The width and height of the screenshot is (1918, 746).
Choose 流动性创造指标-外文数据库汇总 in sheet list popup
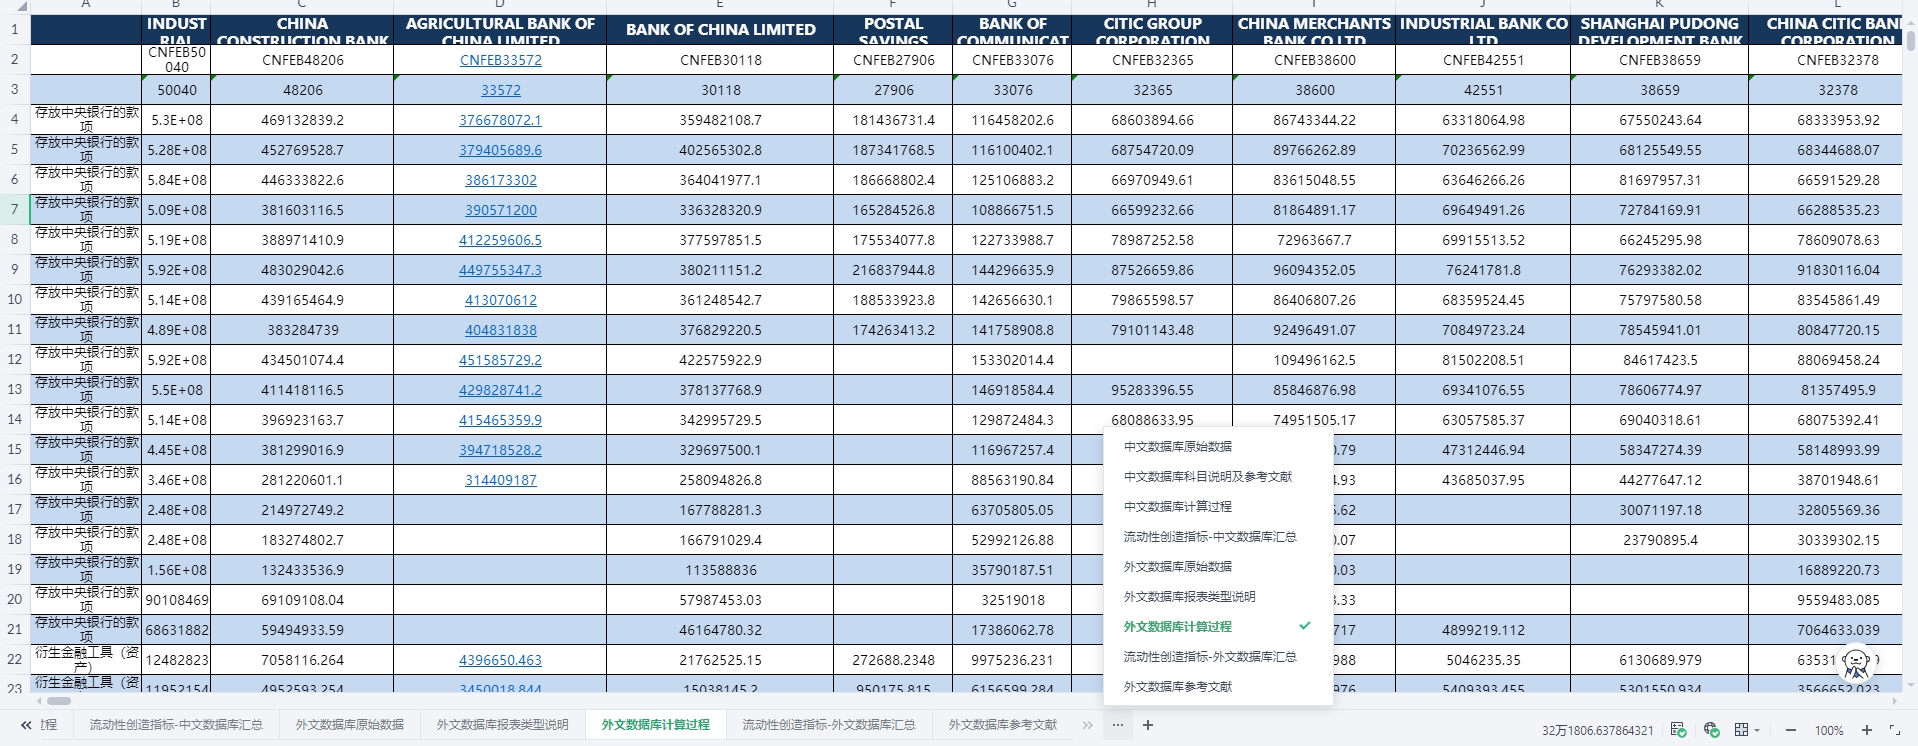(x=1218, y=657)
